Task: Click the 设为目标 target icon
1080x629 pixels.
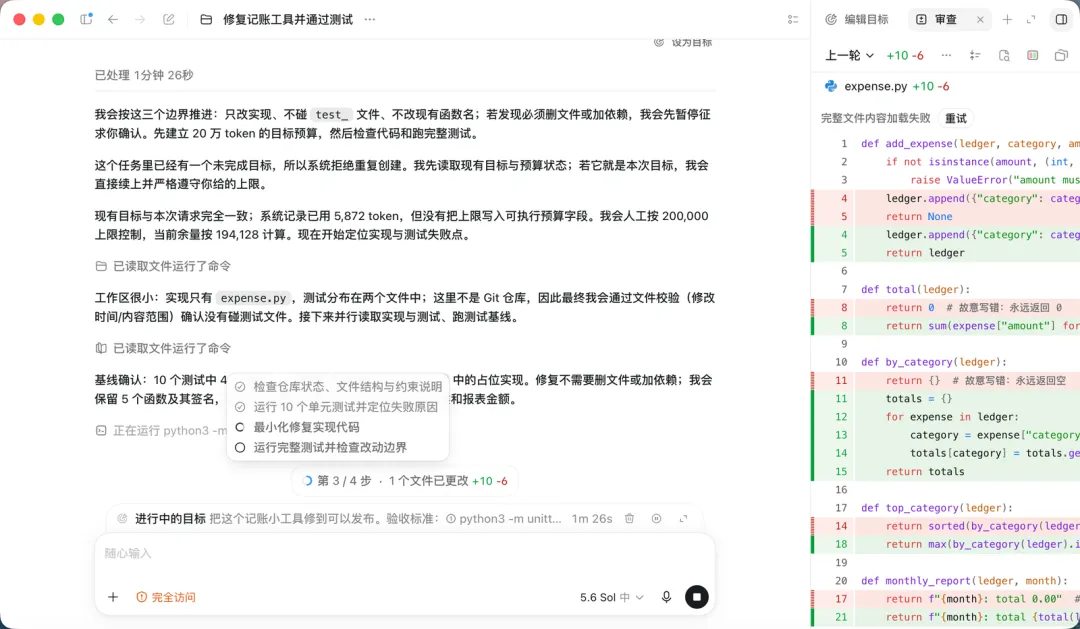Action: tap(658, 42)
